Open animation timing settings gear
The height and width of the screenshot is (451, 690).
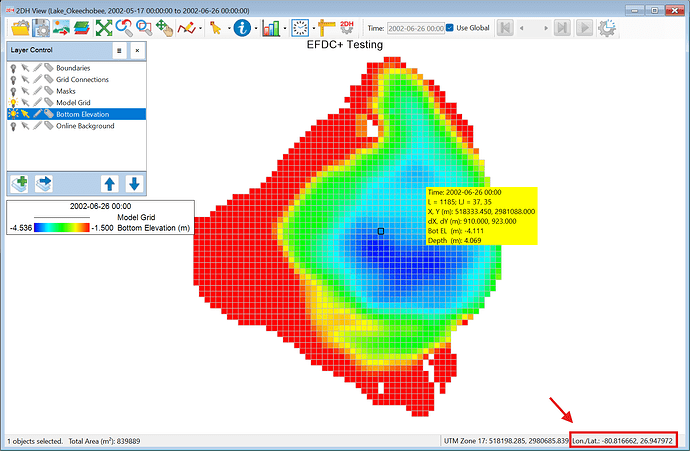607,28
